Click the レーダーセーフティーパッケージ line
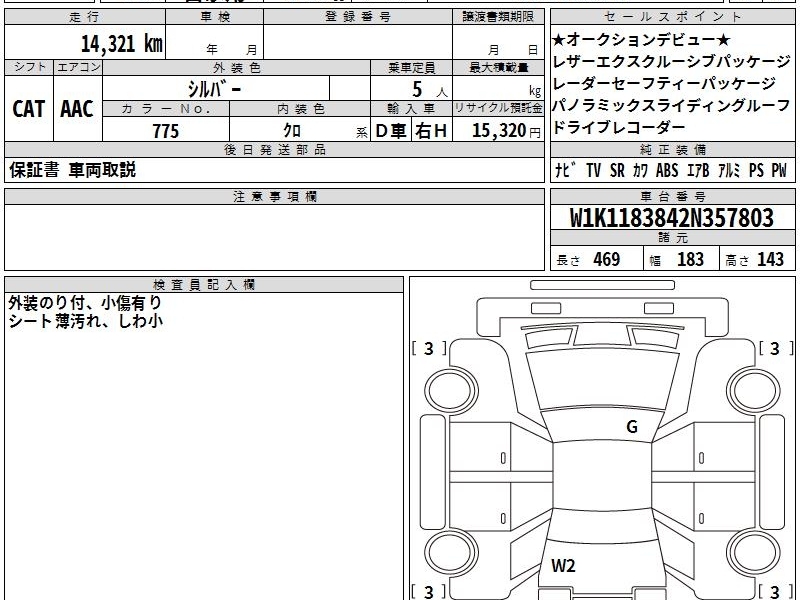The height and width of the screenshot is (600, 800). pos(664,84)
